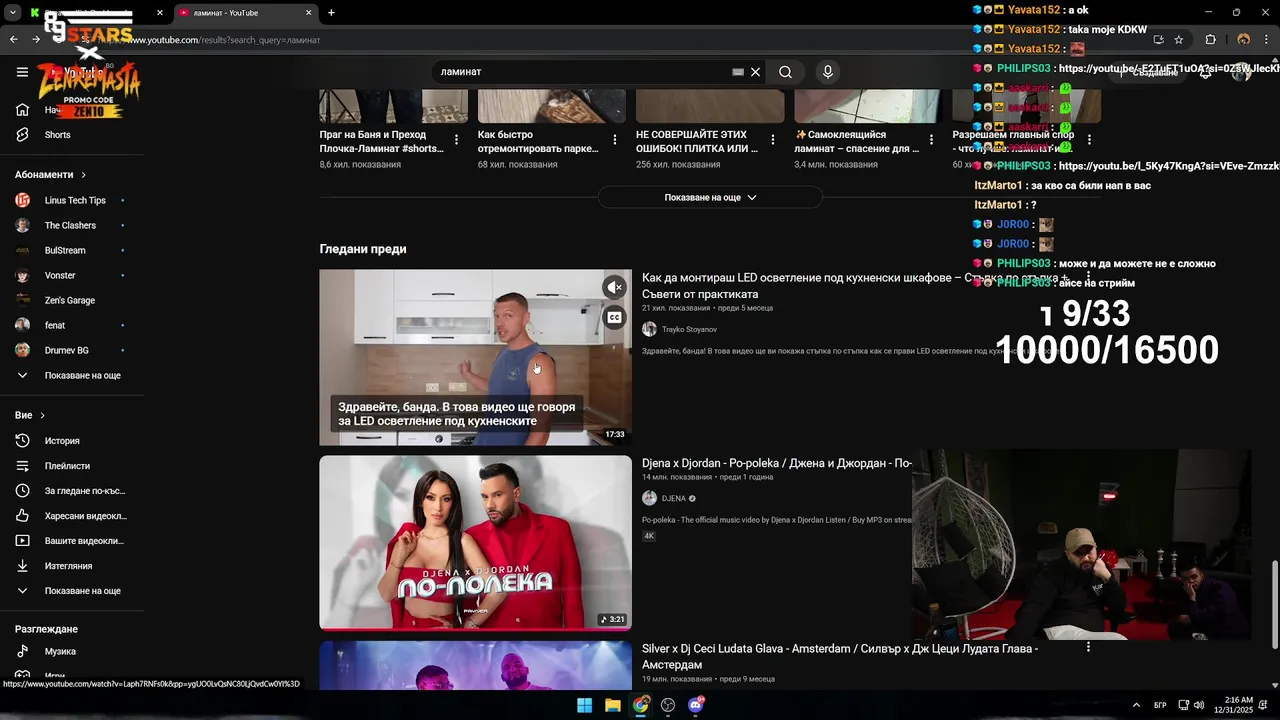
Task: Open the browser extensions puzzle icon
Action: pyautogui.click(x=1210, y=40)
